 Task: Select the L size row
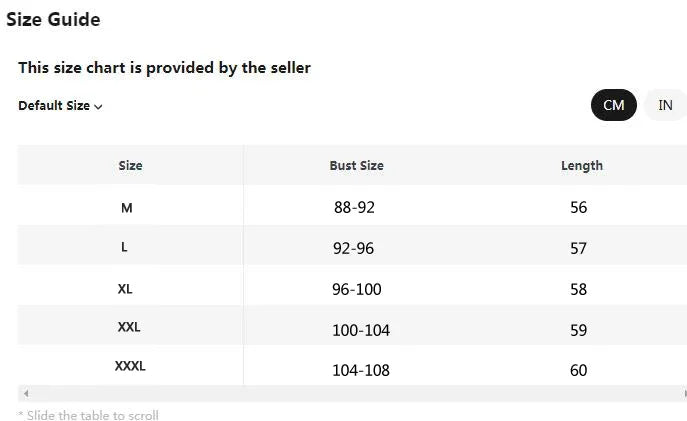352,247
